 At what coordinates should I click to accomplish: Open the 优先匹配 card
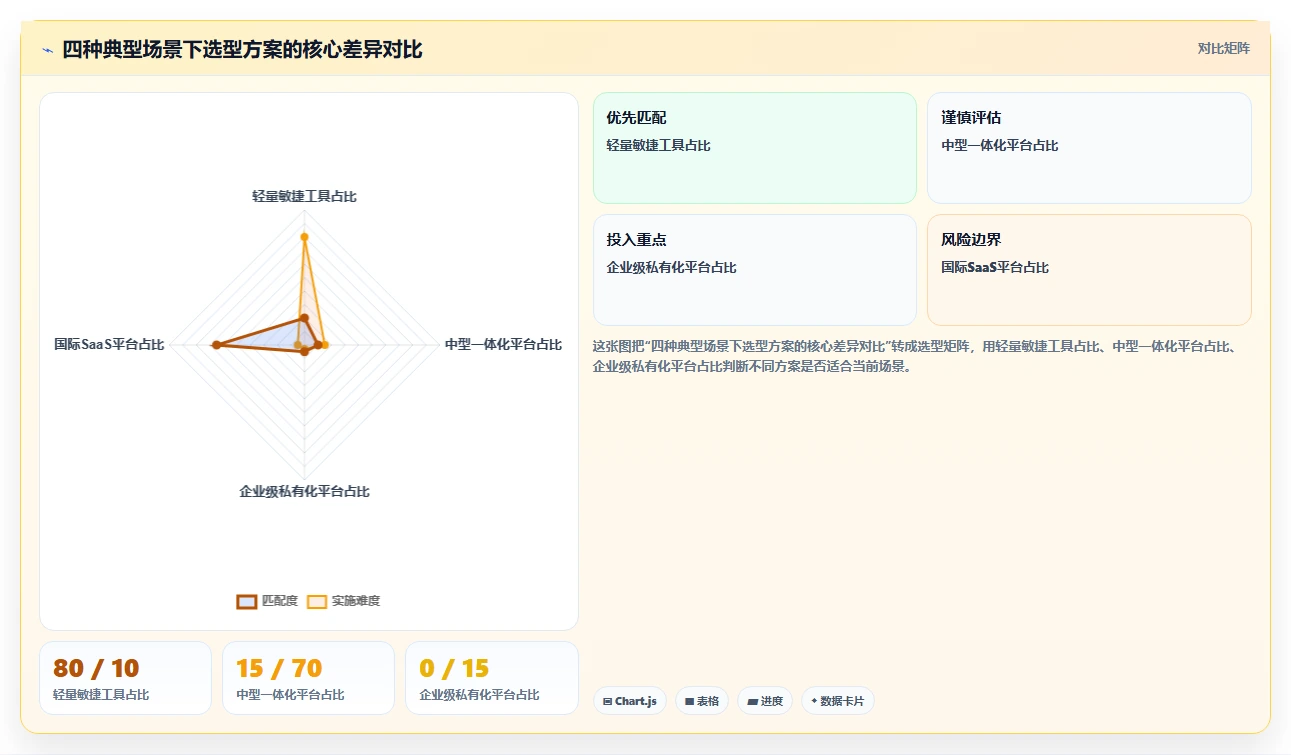(x=755, y=148)
